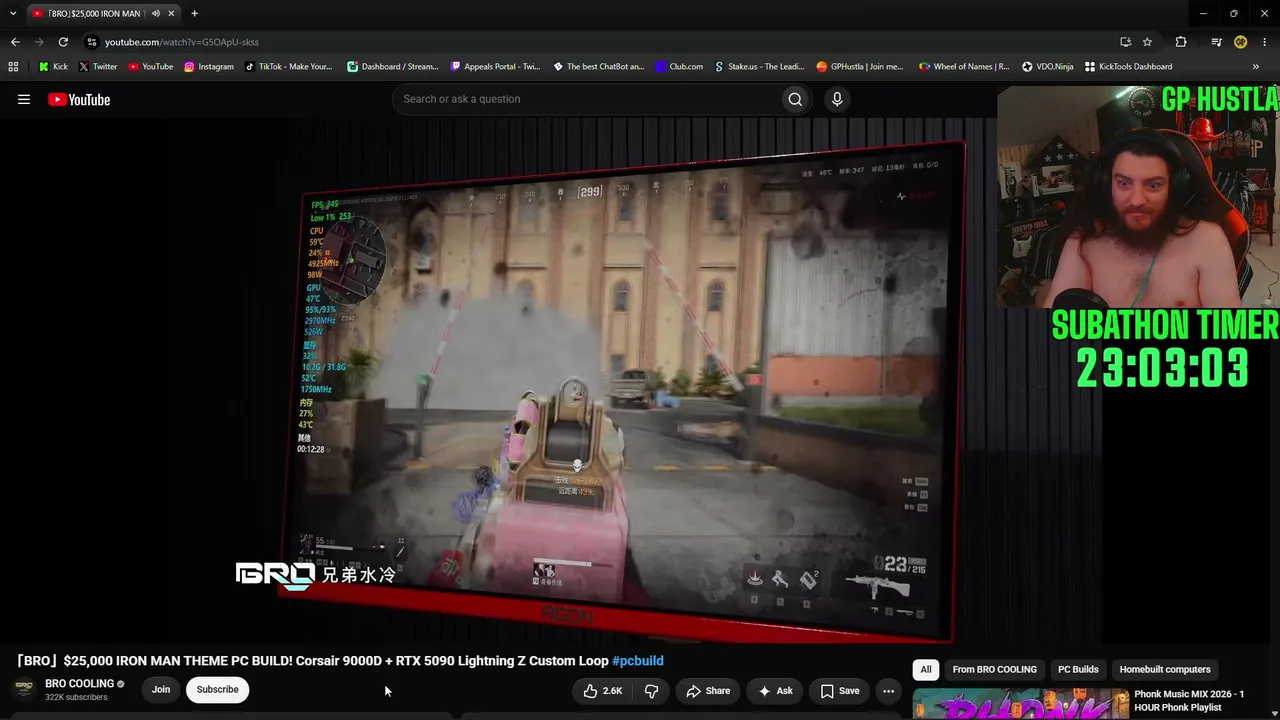Open the Instagram bookmark

(x=208, y=67)
